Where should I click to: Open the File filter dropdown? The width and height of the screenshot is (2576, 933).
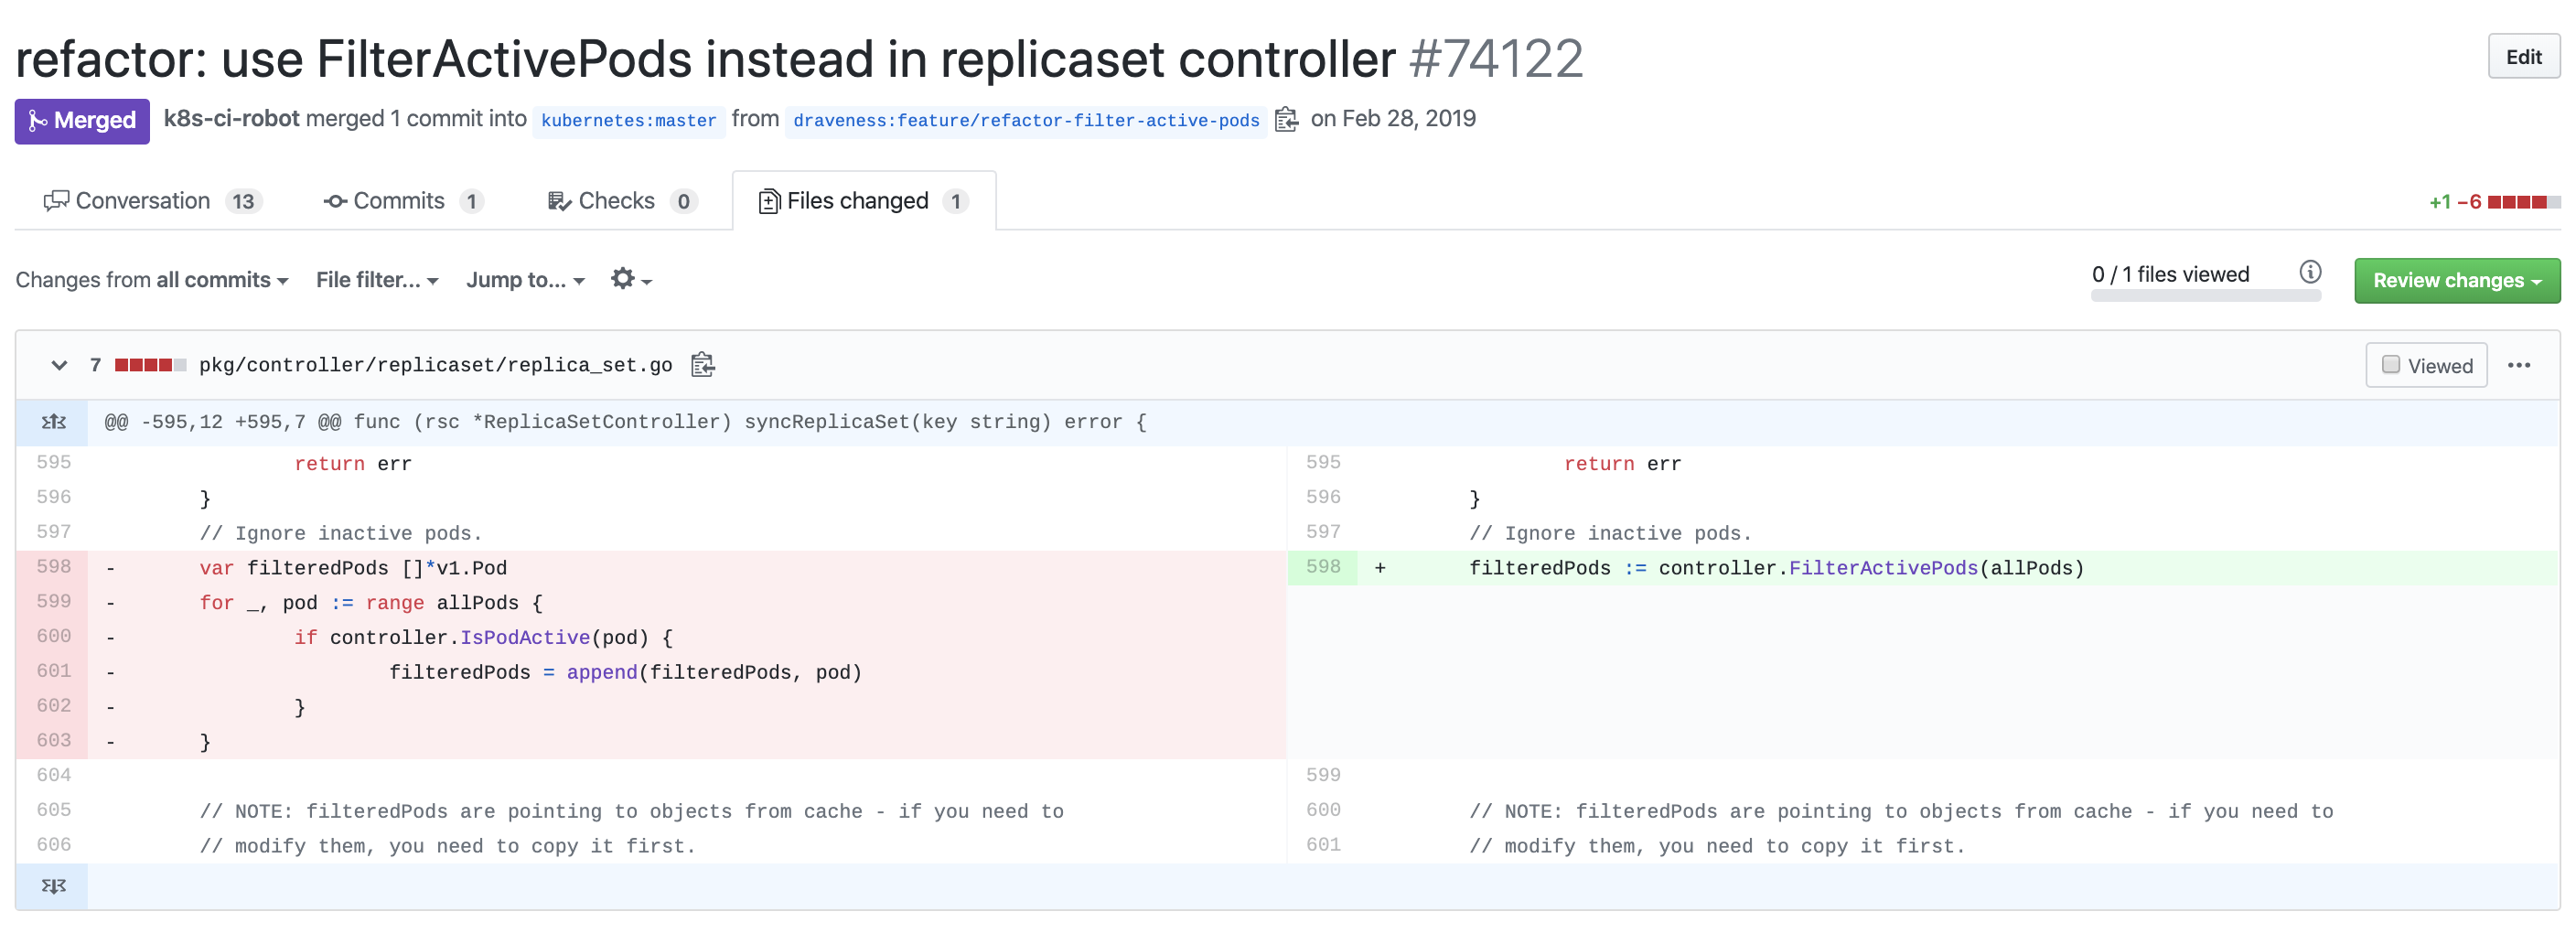pos(375,280)
